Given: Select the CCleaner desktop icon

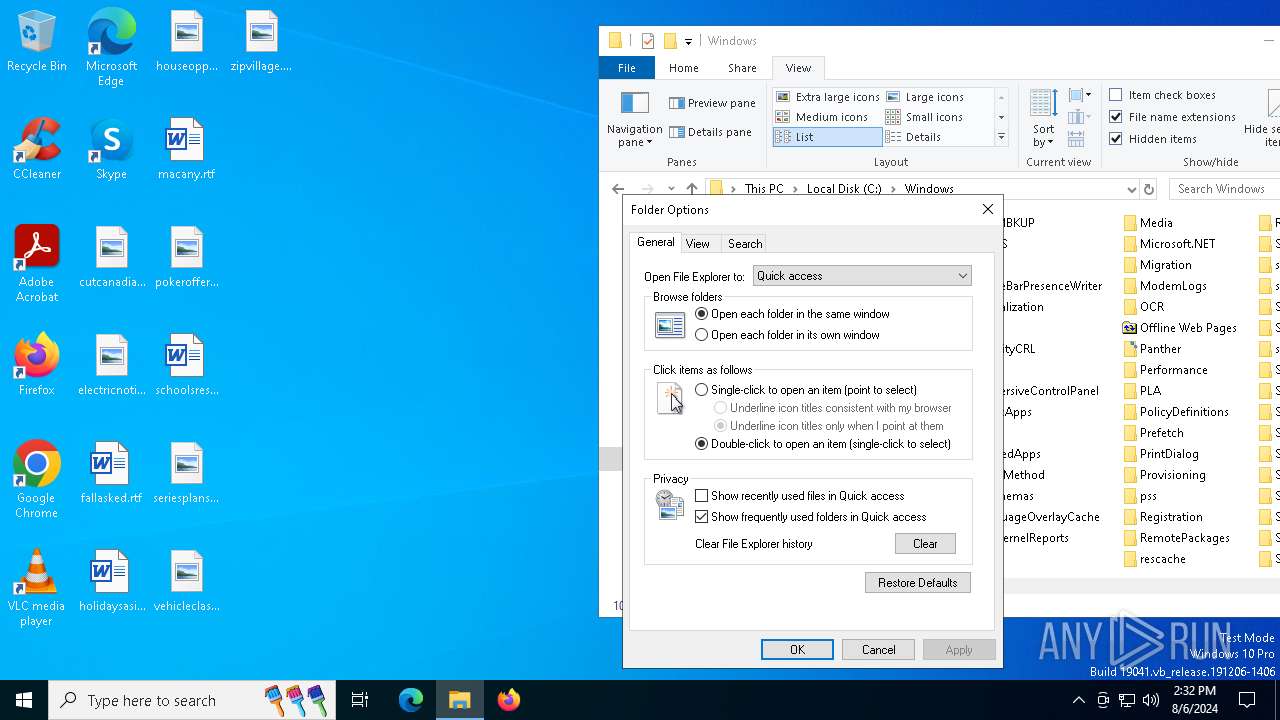Looking at the screenshot, I should tap(36, 149).
